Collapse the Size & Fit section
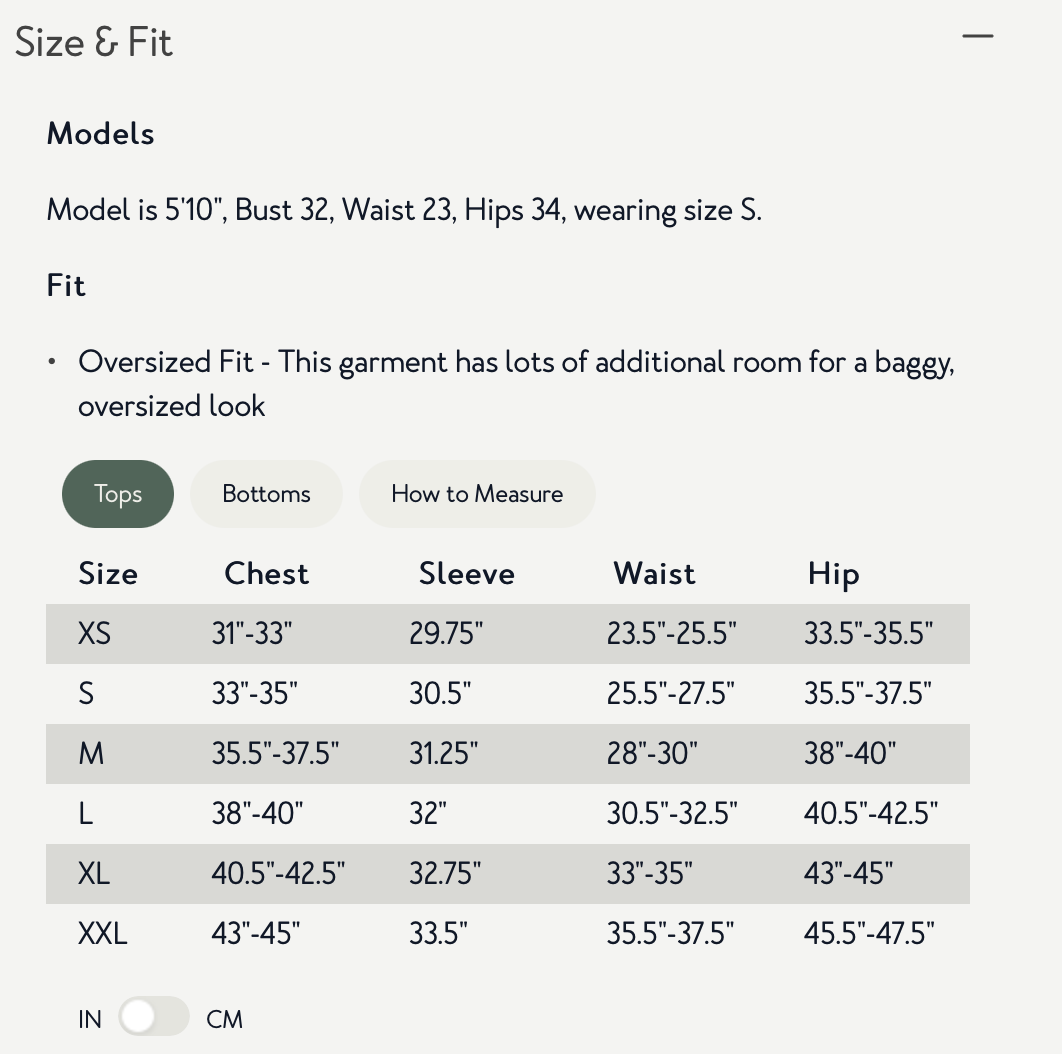 (977, 37)
